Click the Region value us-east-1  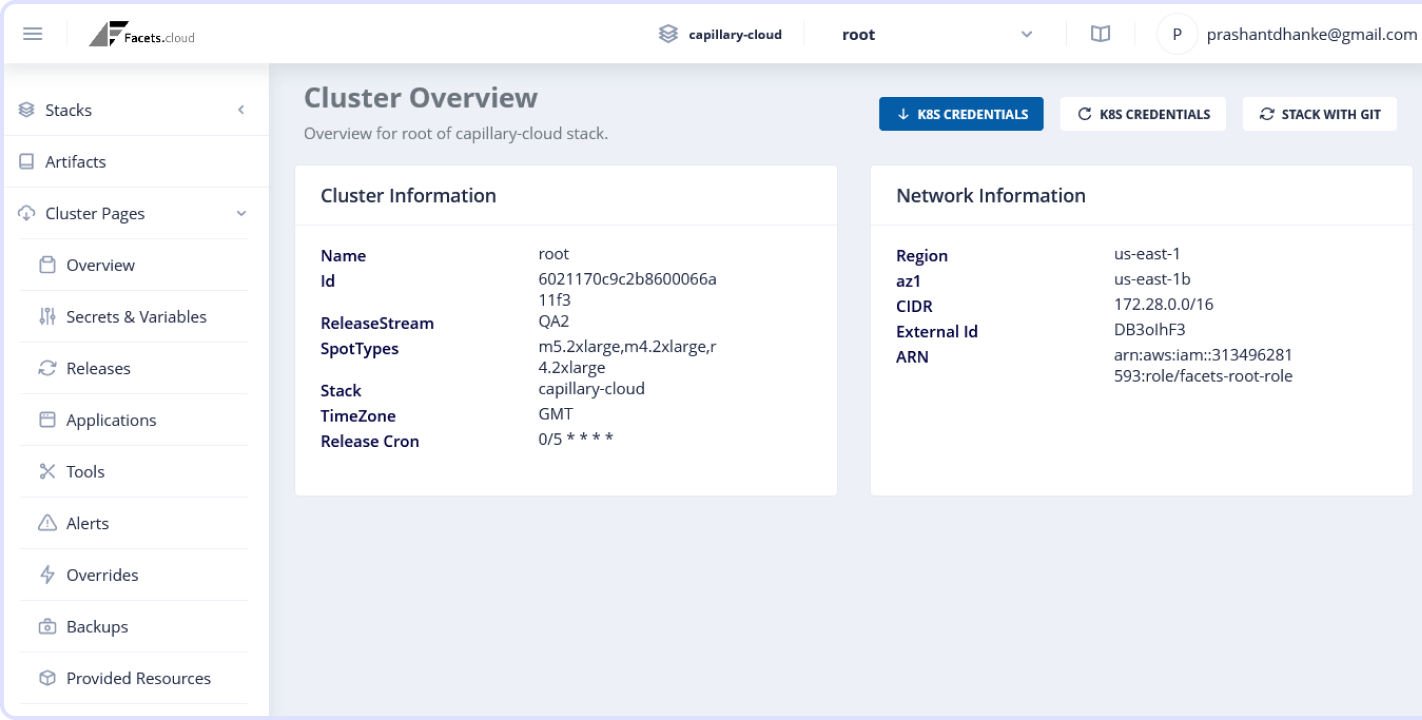point(1148,254)
